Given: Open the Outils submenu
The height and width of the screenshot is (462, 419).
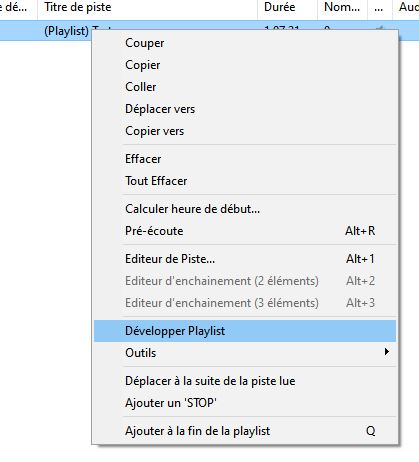Looking at the screenshot, I should tap(245, 353).
